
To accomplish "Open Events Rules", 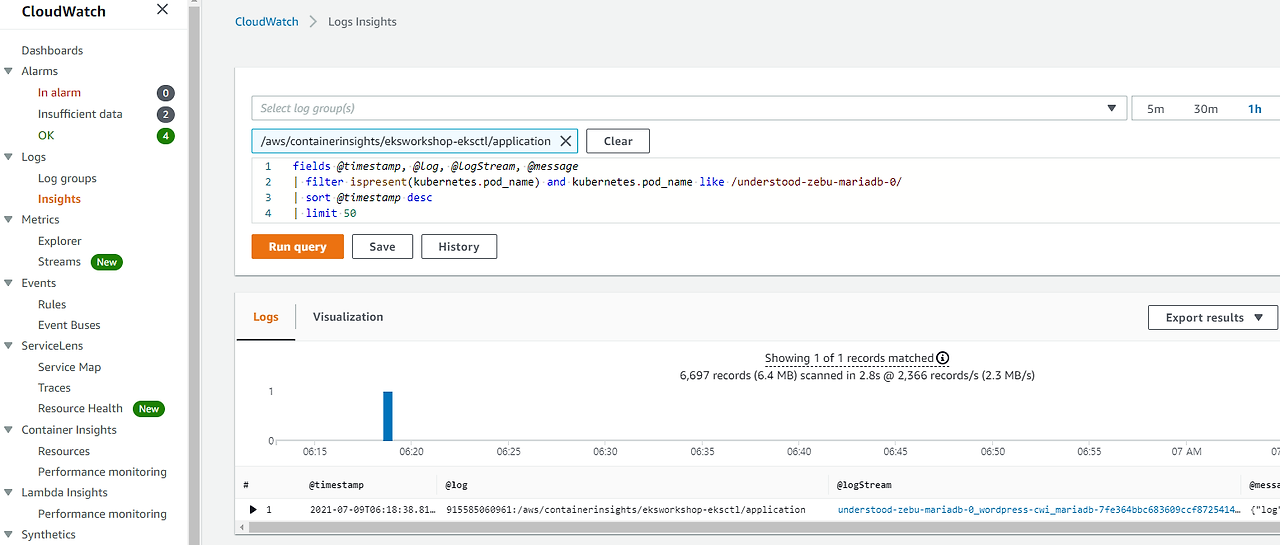I will pos(52,304).
